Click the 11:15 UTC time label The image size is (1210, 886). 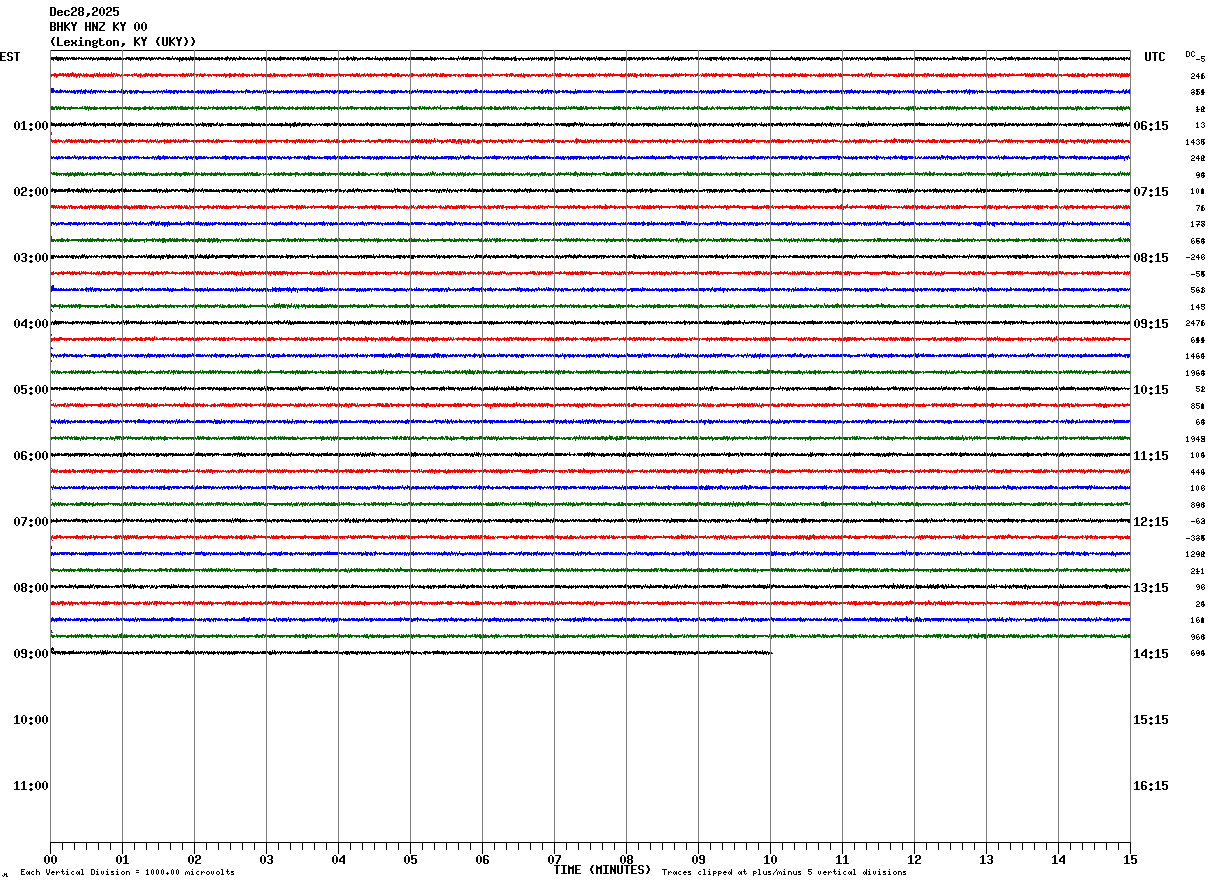click(1151, 456)
